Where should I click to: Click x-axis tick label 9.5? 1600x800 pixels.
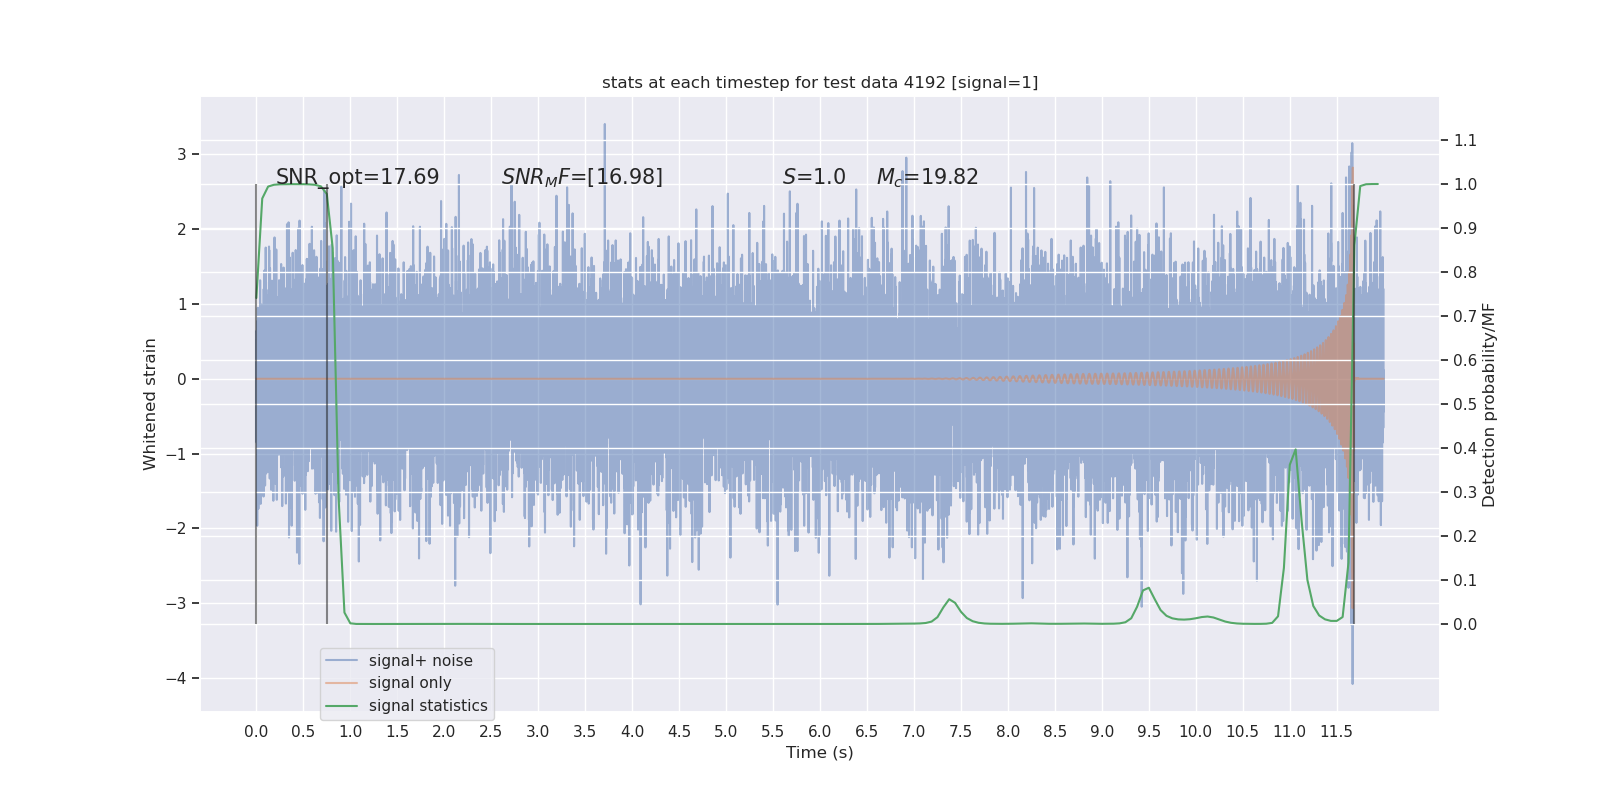1149,732
